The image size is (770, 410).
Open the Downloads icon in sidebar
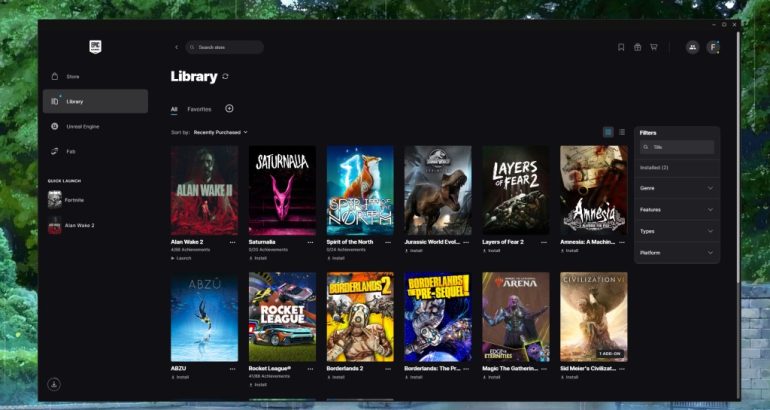(x=54, y=384)
